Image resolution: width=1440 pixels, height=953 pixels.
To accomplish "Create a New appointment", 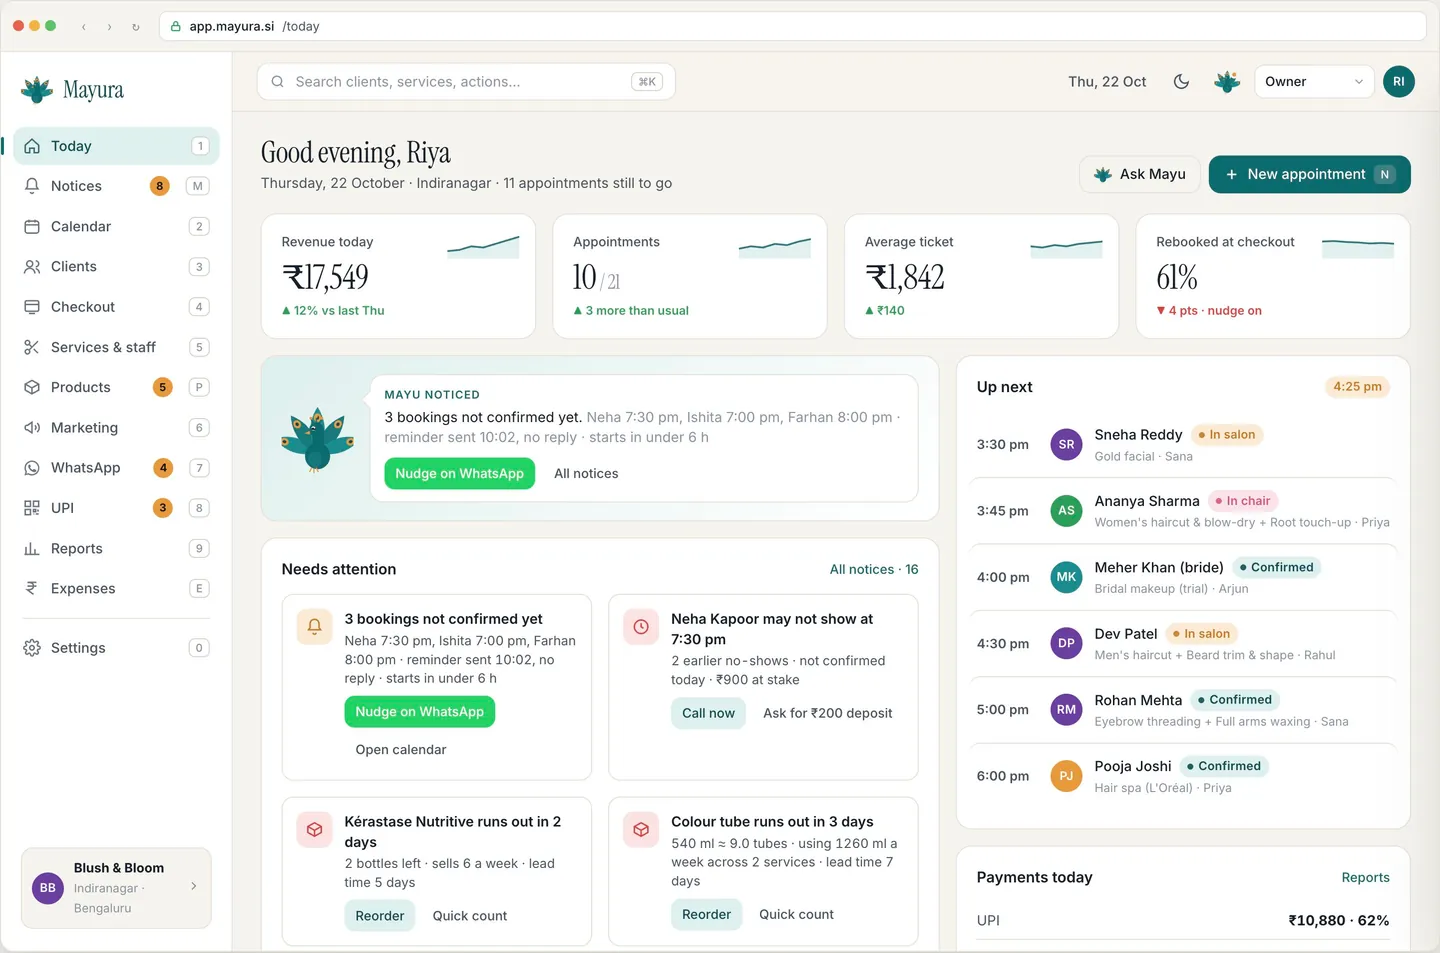I will pos(1309,174).
